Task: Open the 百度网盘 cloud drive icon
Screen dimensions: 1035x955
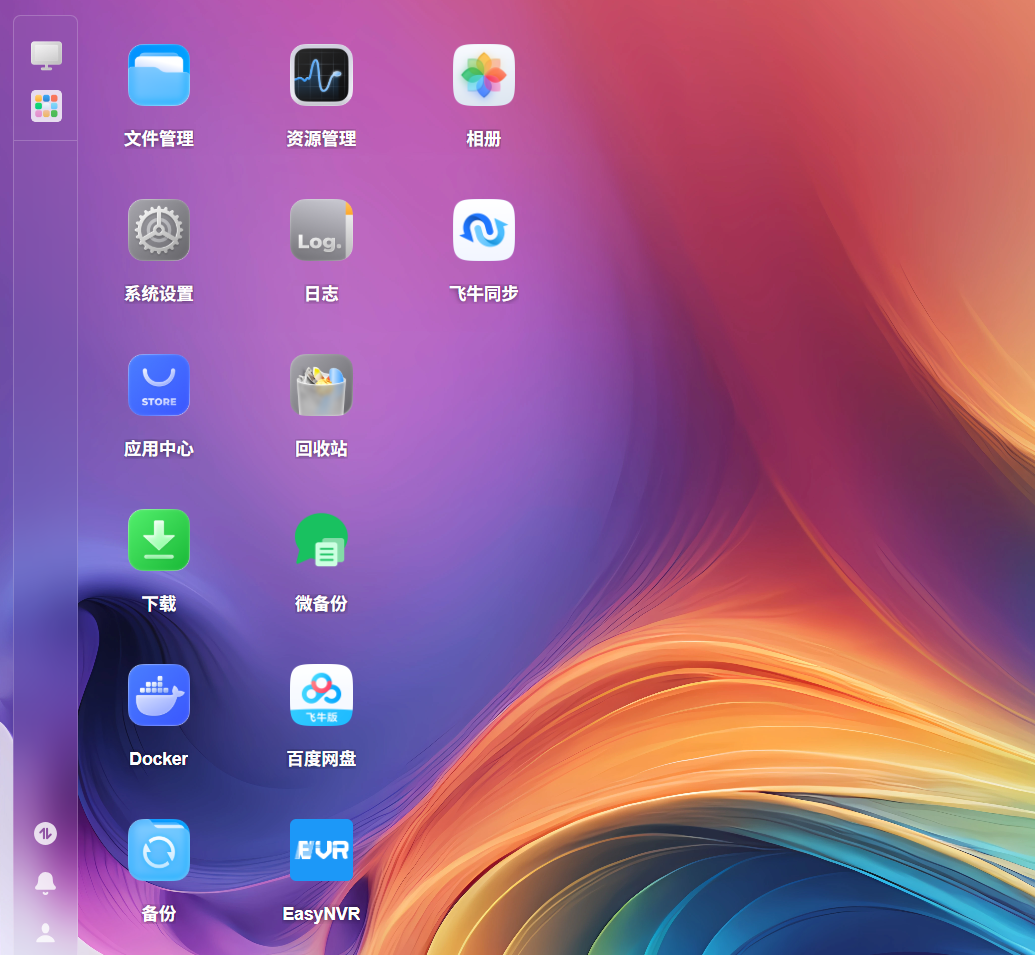Action: tap(321, 695)
